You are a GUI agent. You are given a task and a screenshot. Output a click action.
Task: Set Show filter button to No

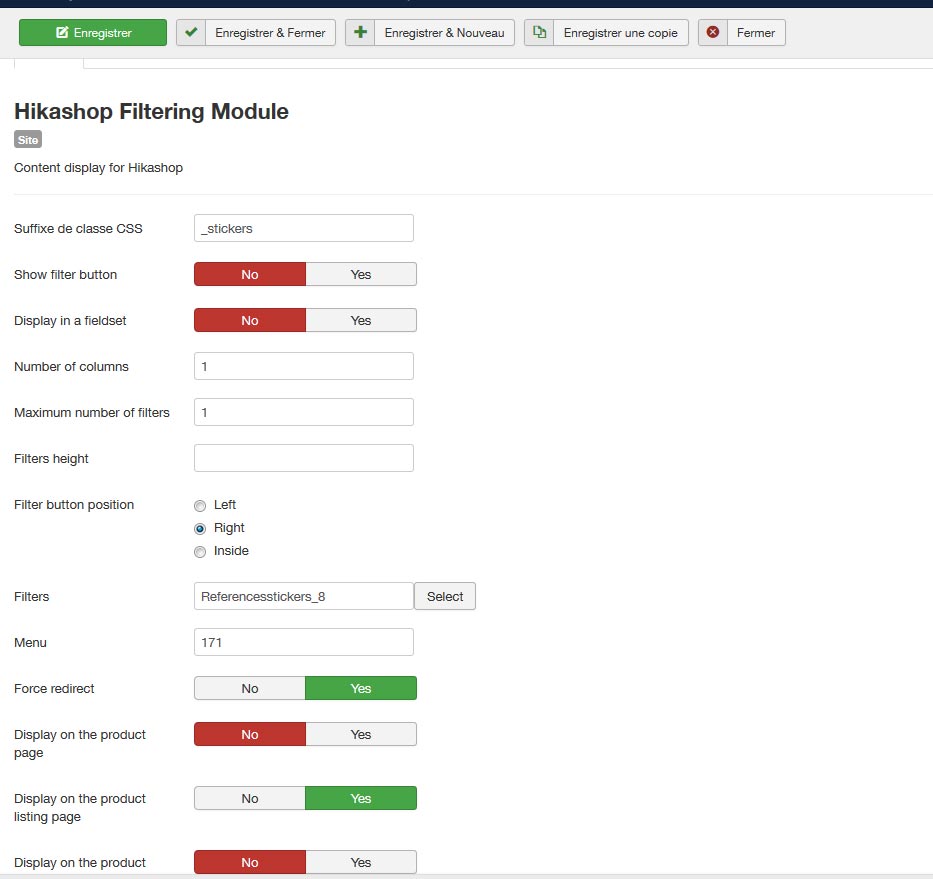point(250,274)
